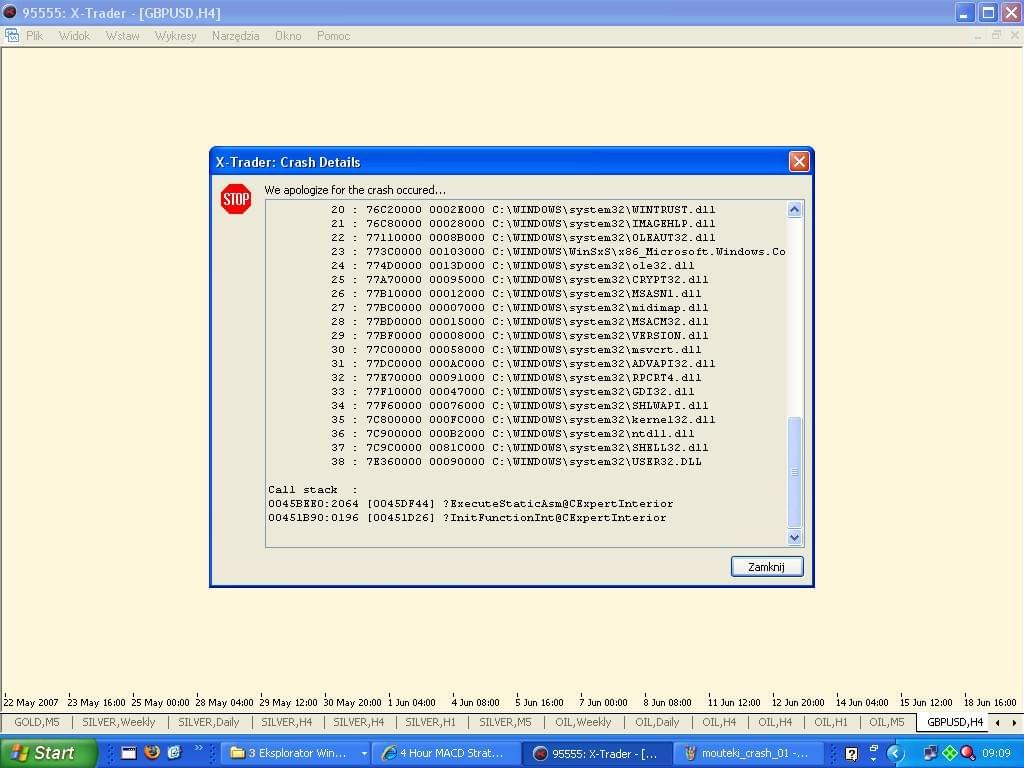Click the Show Desktop quick launch icon
This screenshot has width=1024, height=768.
click(129, 753)
